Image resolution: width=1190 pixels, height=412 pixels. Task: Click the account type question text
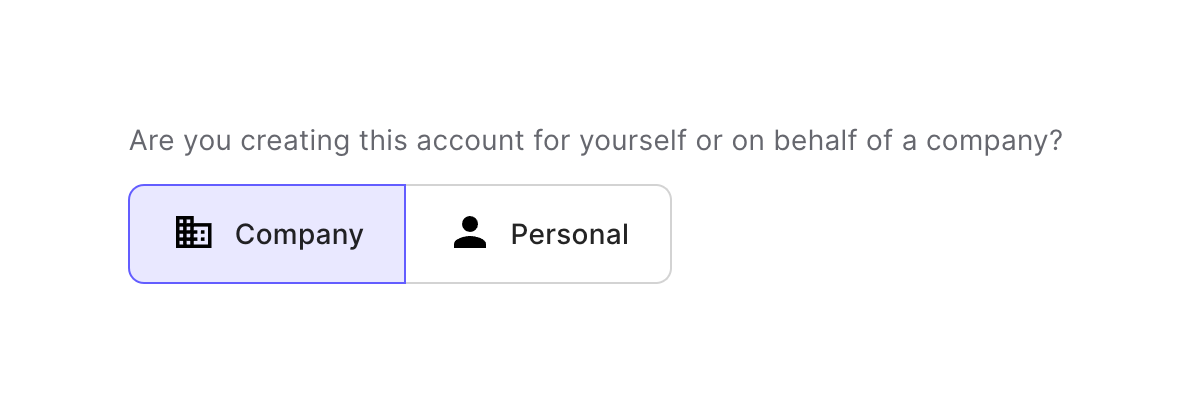(595, 141)
